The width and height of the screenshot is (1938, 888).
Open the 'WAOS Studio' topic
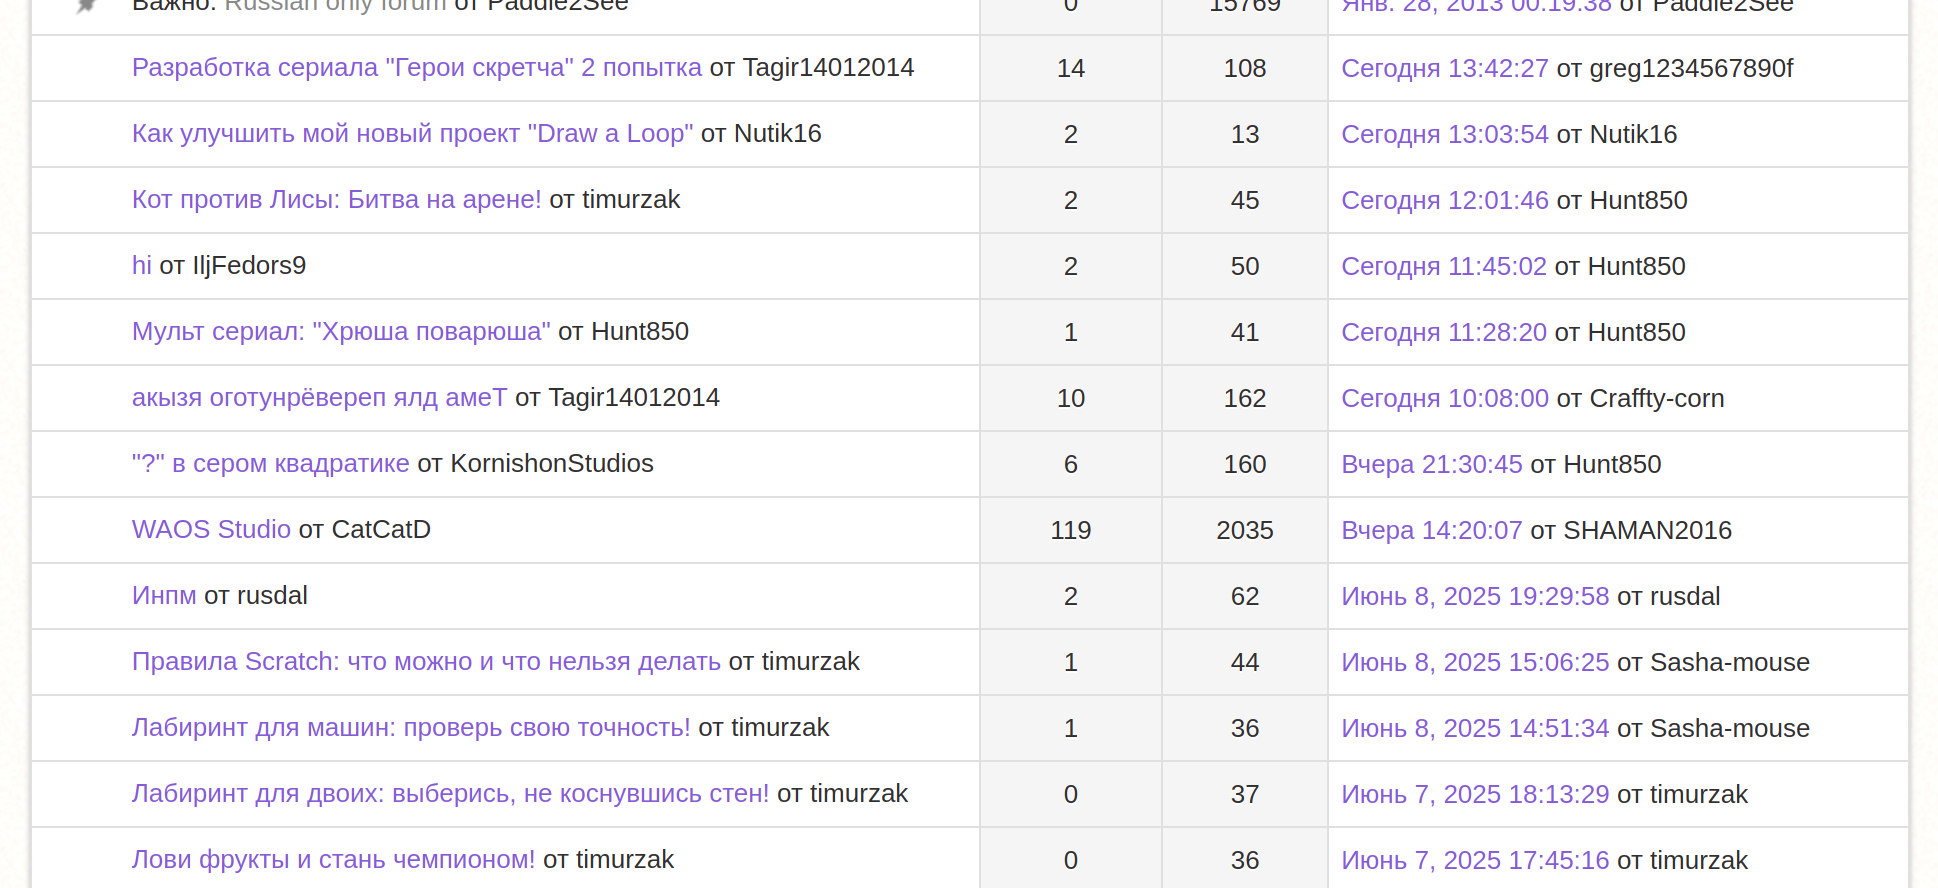pos(211,530)
